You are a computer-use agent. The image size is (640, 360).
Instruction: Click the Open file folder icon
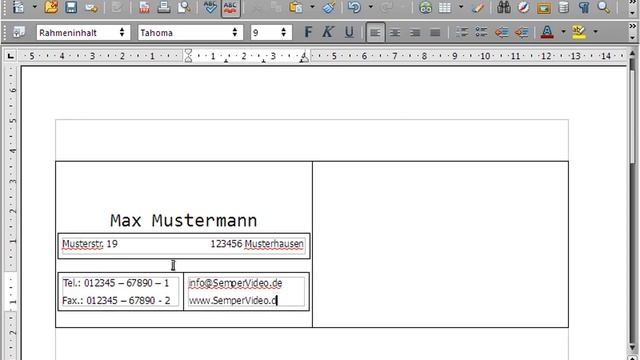[x=51, y=7]
